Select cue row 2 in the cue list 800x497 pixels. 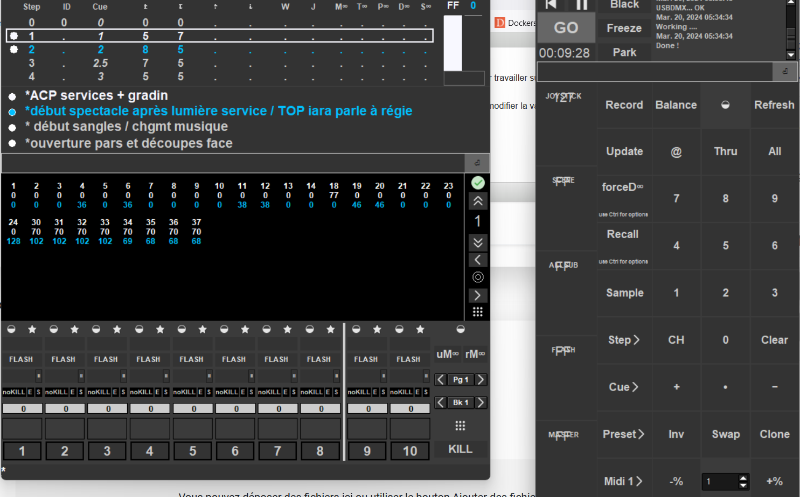tap(100, 49)
